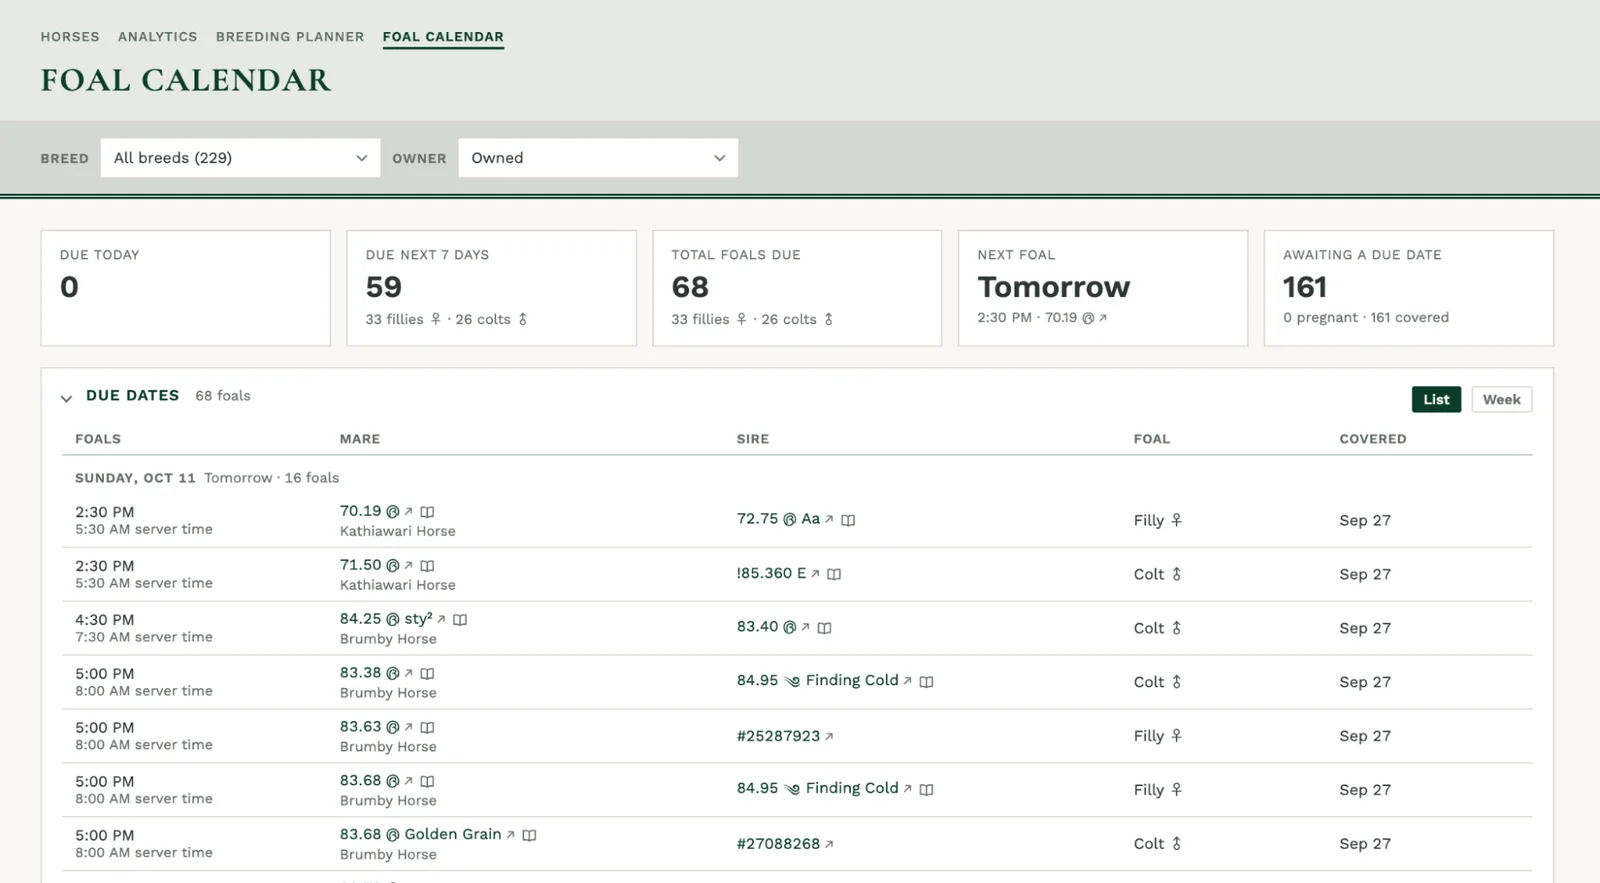Open the Owner dropdown

tap(598, 158)
